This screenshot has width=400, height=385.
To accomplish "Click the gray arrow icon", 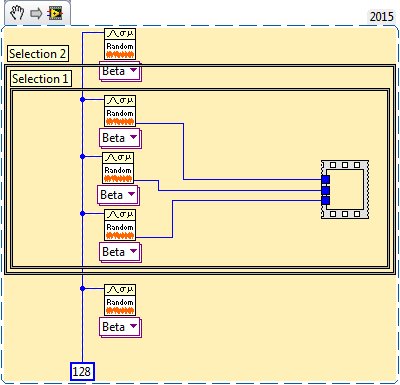I will coord(36,14).
